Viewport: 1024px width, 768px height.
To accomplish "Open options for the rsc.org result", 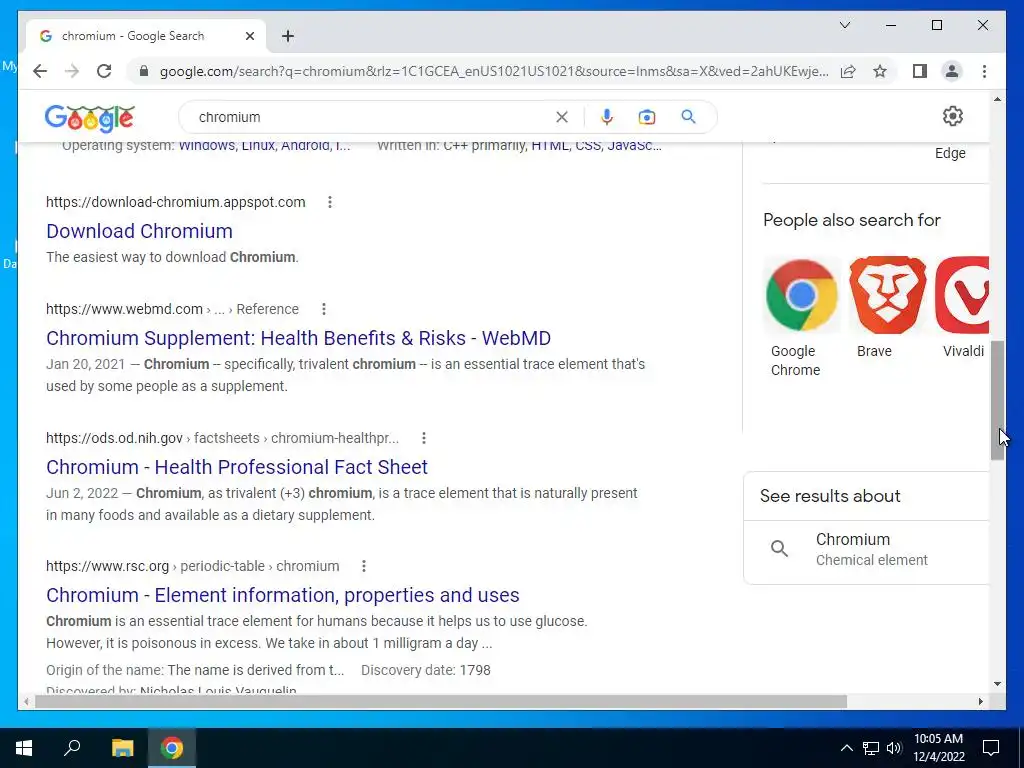I will click(364, 566).
